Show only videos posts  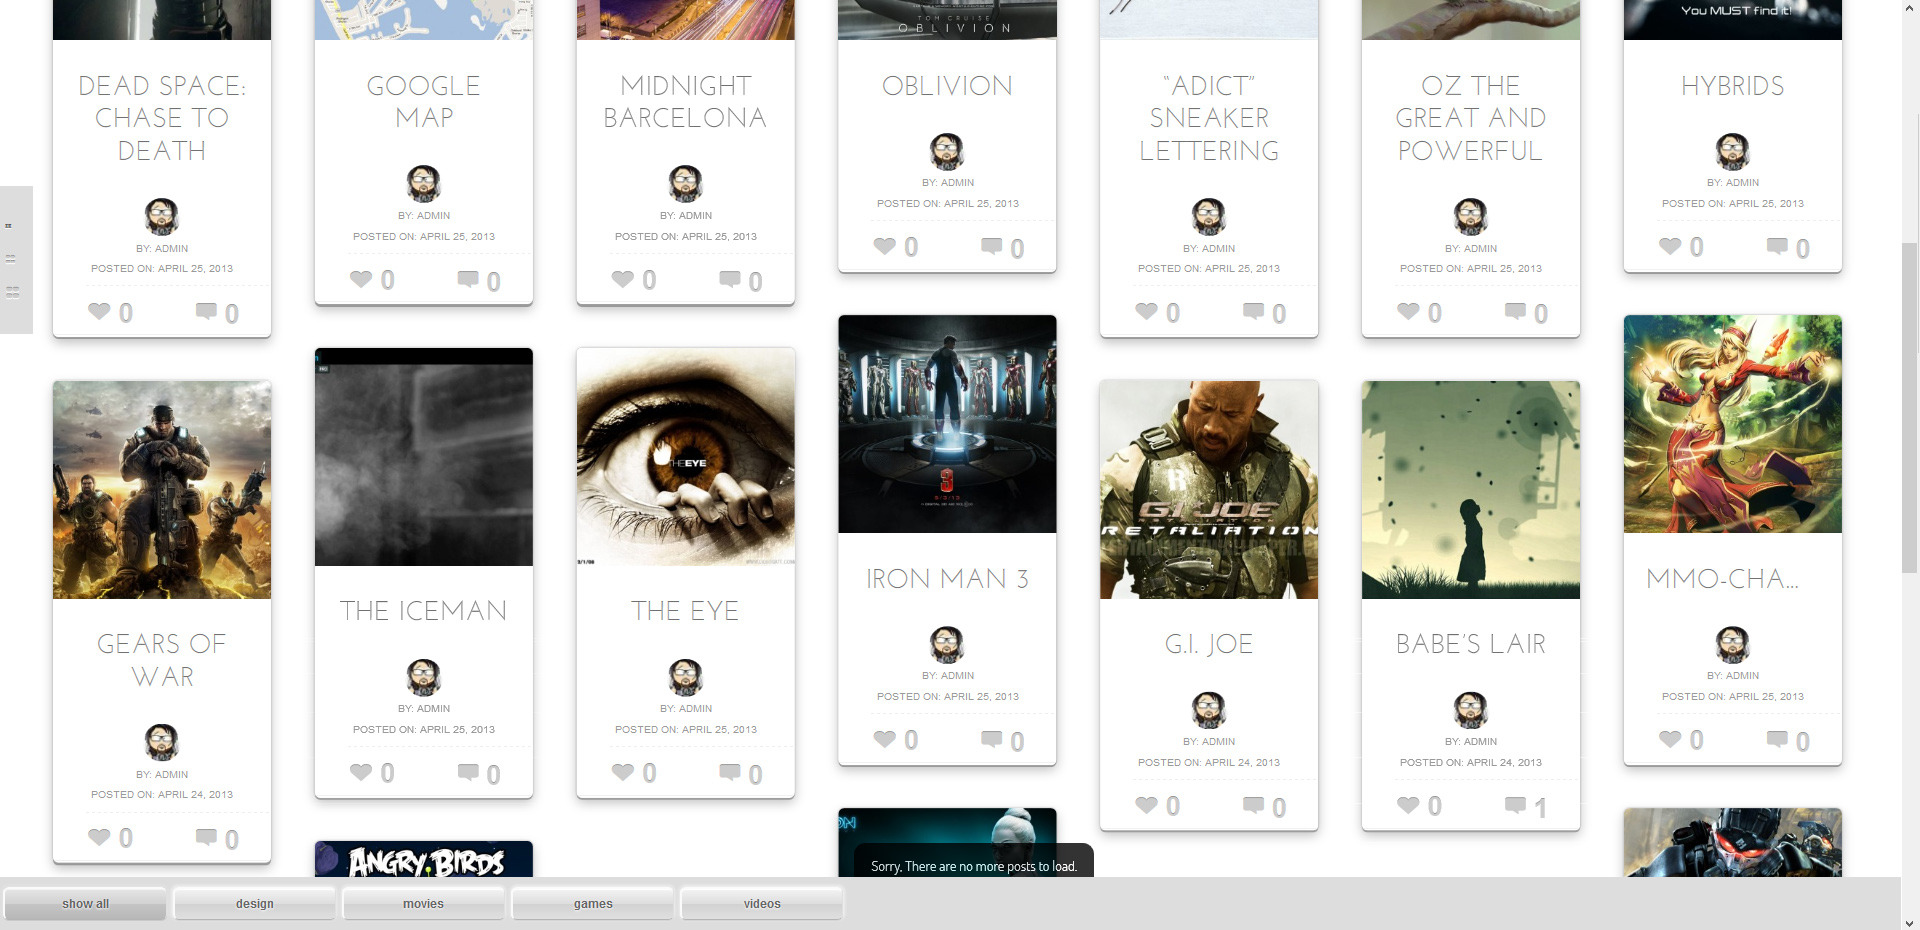(762, 904)
